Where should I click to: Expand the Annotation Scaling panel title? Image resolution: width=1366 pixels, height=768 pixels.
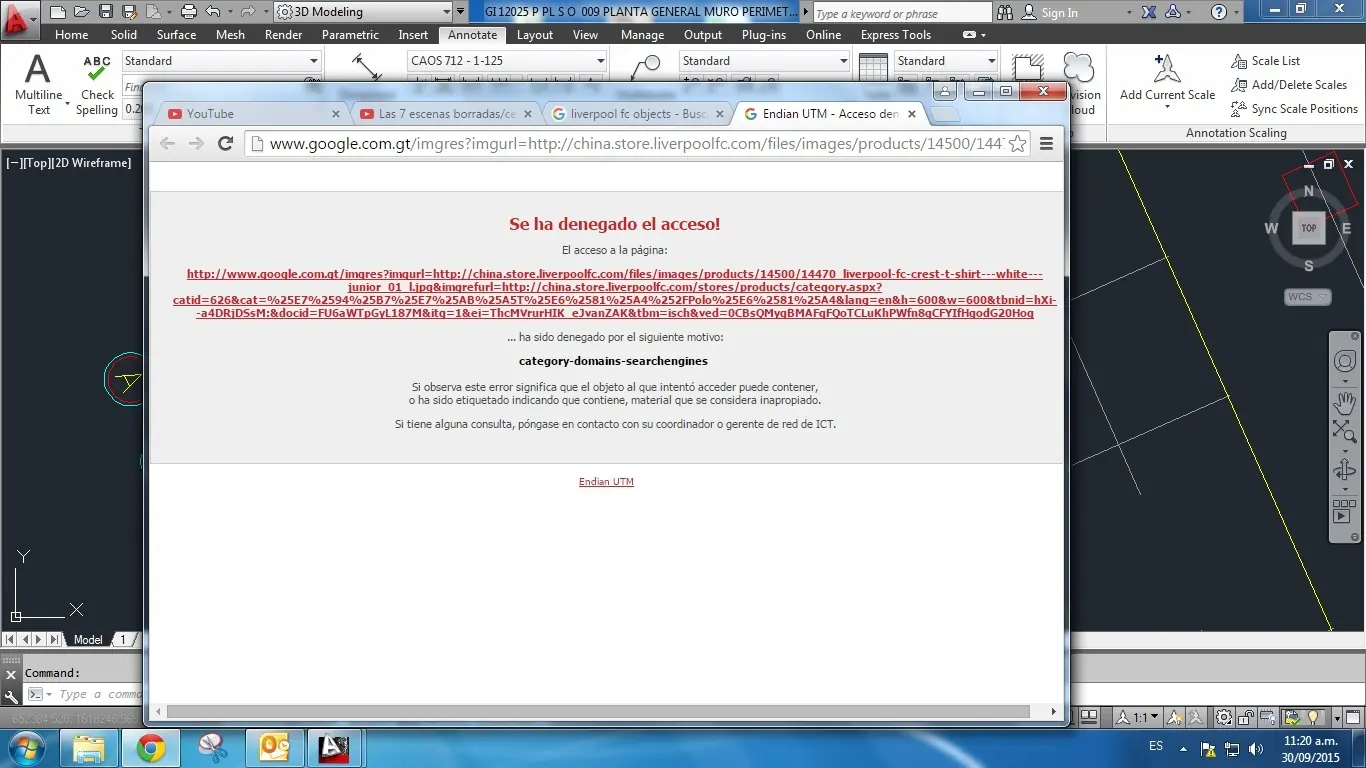[x=1236, y=133]
